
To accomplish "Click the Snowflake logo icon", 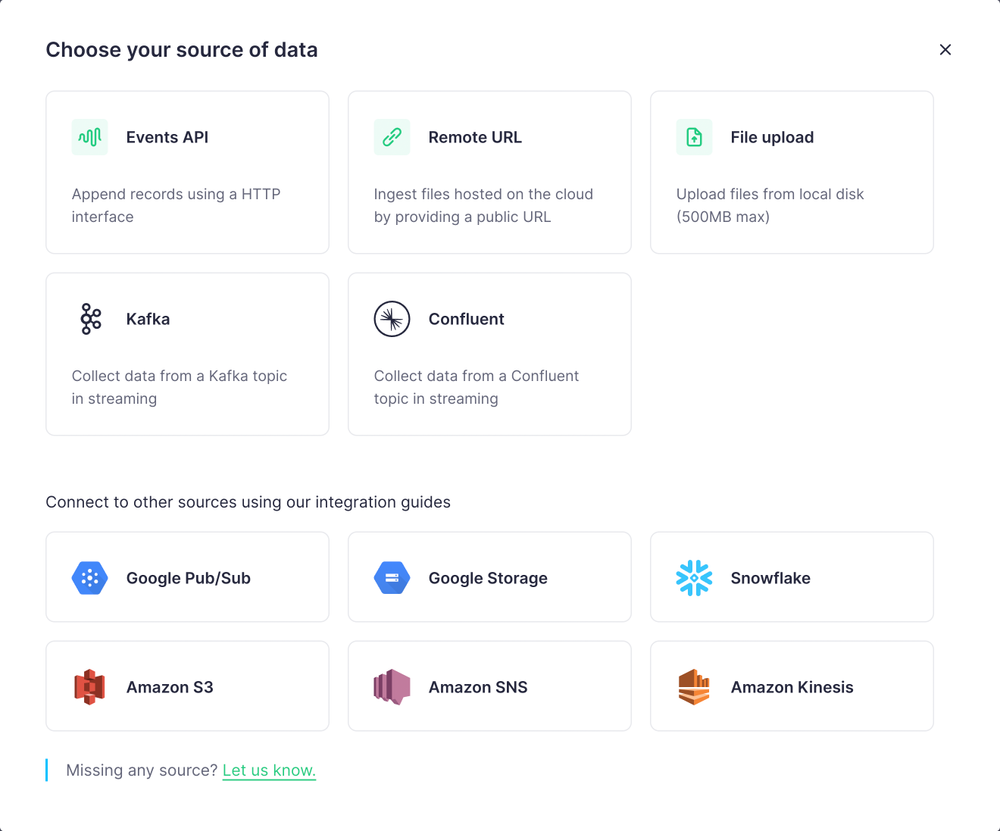I will tap(694, 578).
